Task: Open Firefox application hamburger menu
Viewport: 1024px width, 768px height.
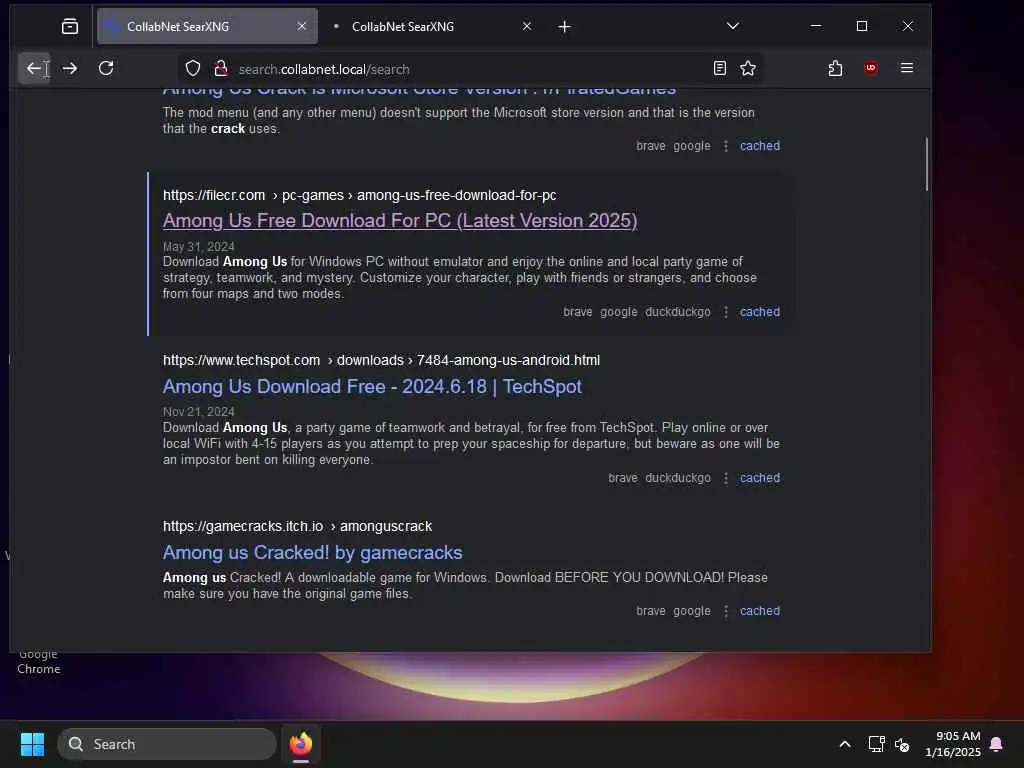Action: 906,68
